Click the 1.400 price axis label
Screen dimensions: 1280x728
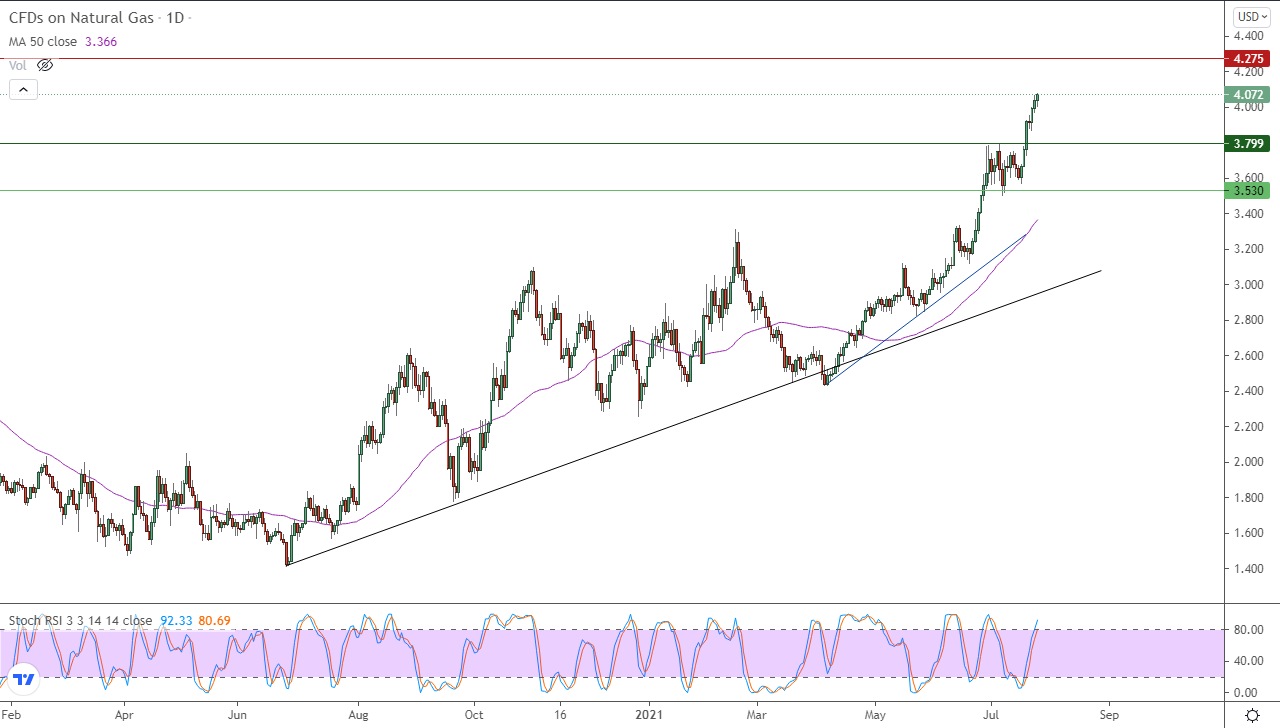(1247, 569)
